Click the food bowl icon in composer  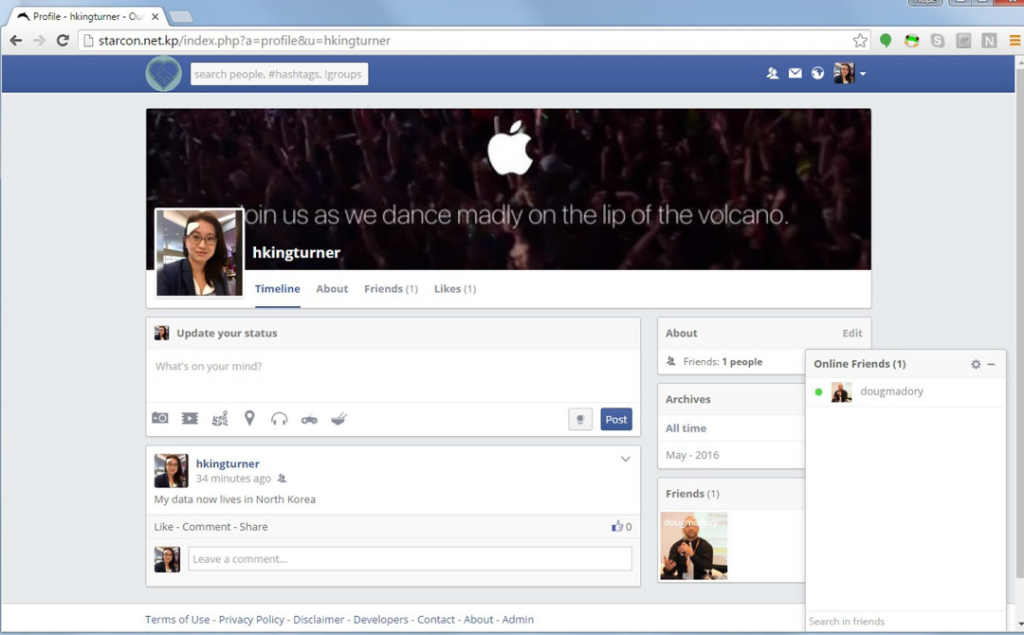338,418
